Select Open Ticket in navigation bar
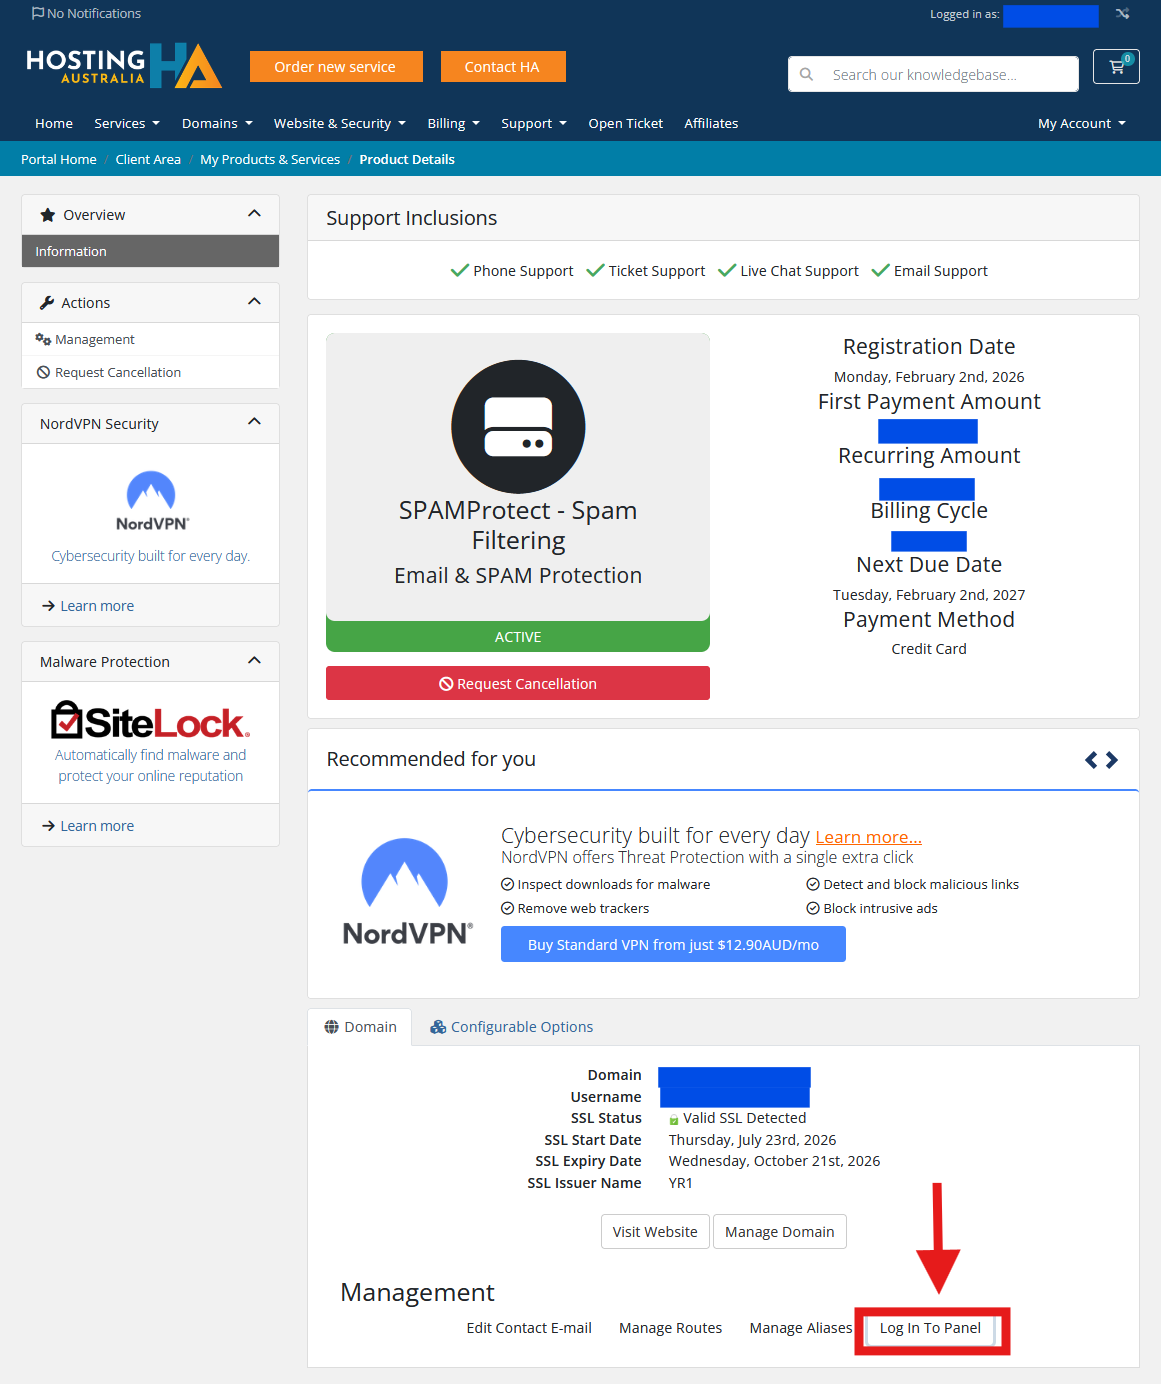This screenshot has width=1161, height=1384. [x=626, y=123]
